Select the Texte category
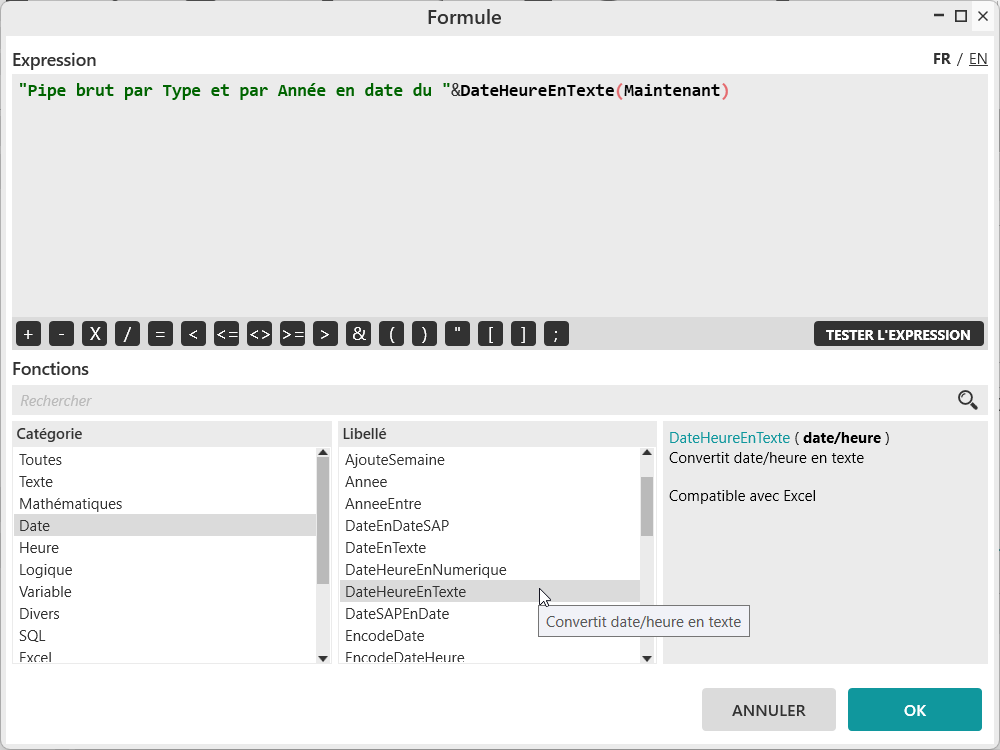 click(x=36, y=482)
